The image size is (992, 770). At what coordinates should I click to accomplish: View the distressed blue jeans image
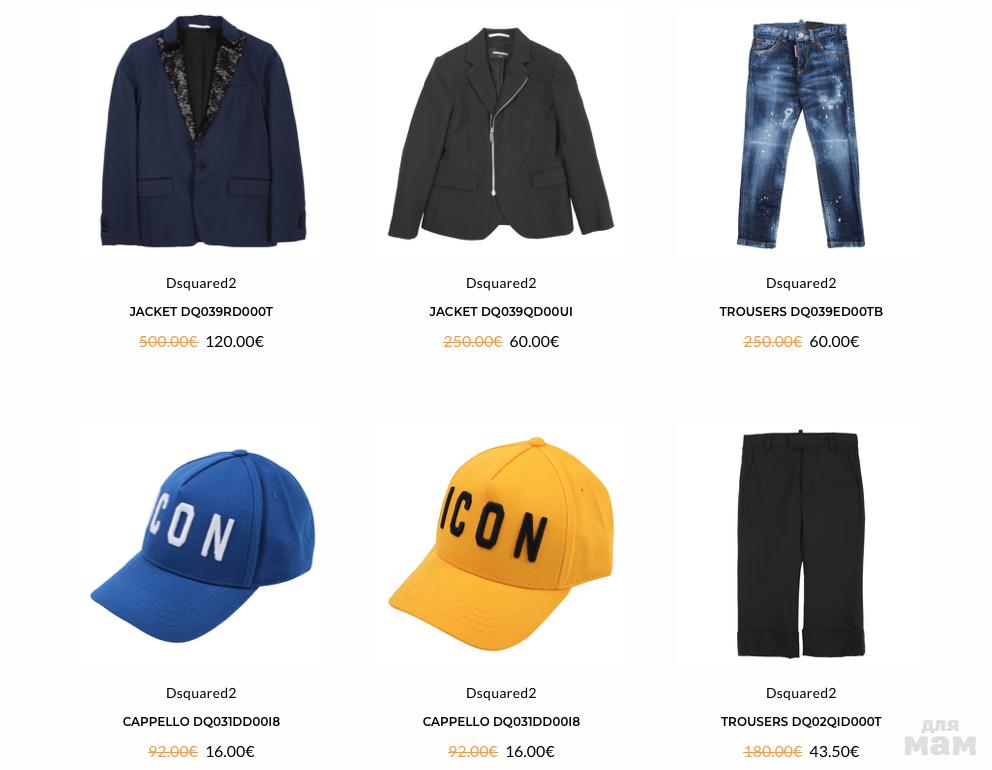[x=801, y=135]
